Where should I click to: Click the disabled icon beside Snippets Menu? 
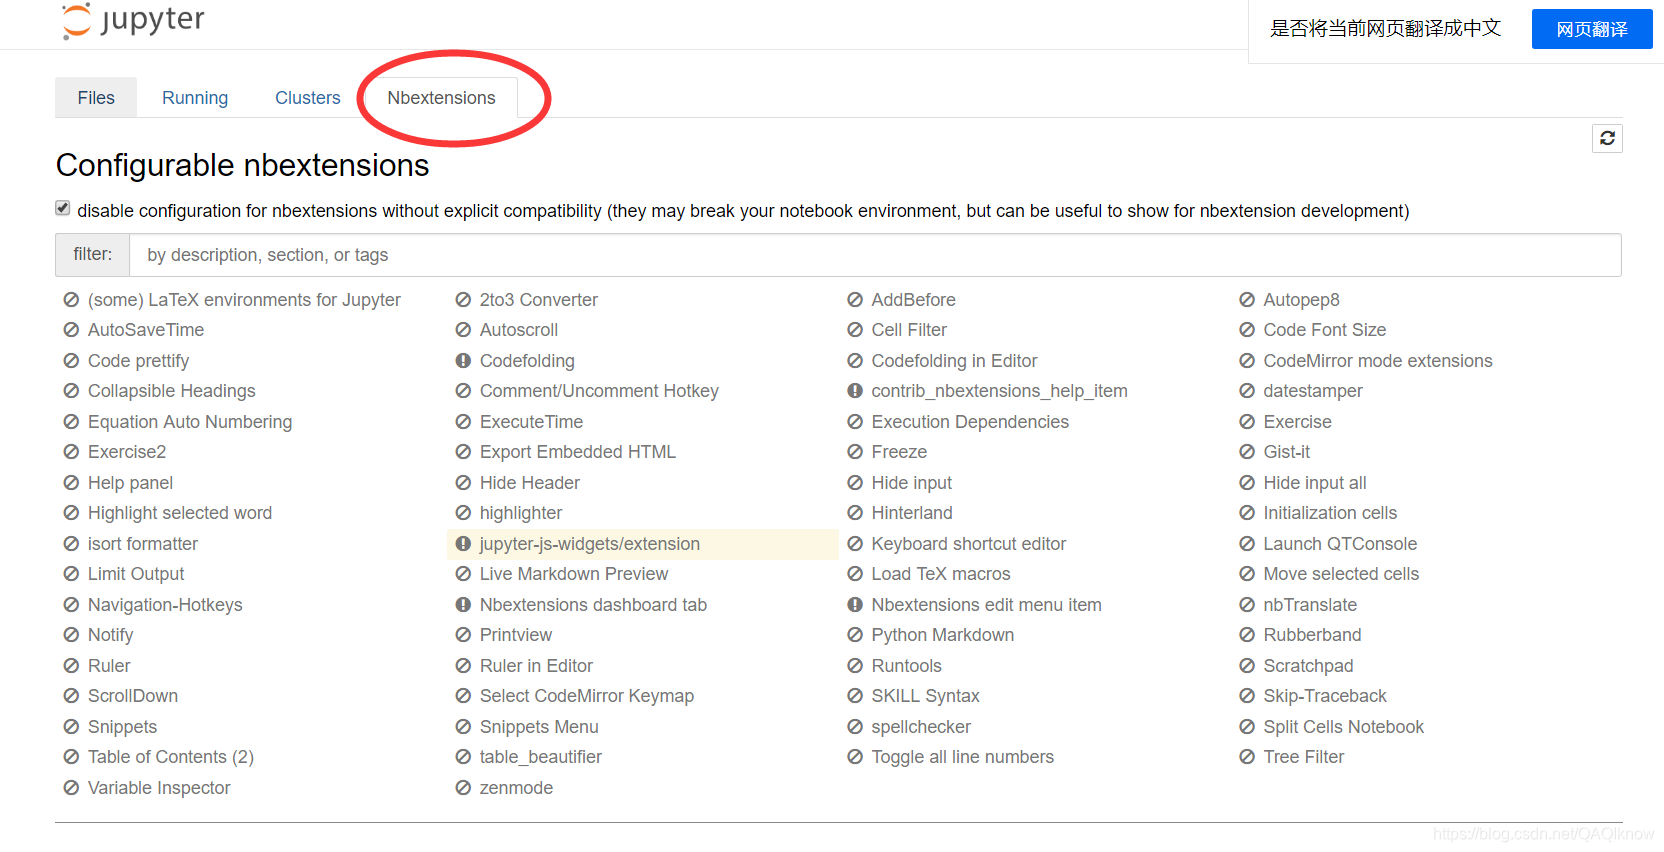point(463,727)
